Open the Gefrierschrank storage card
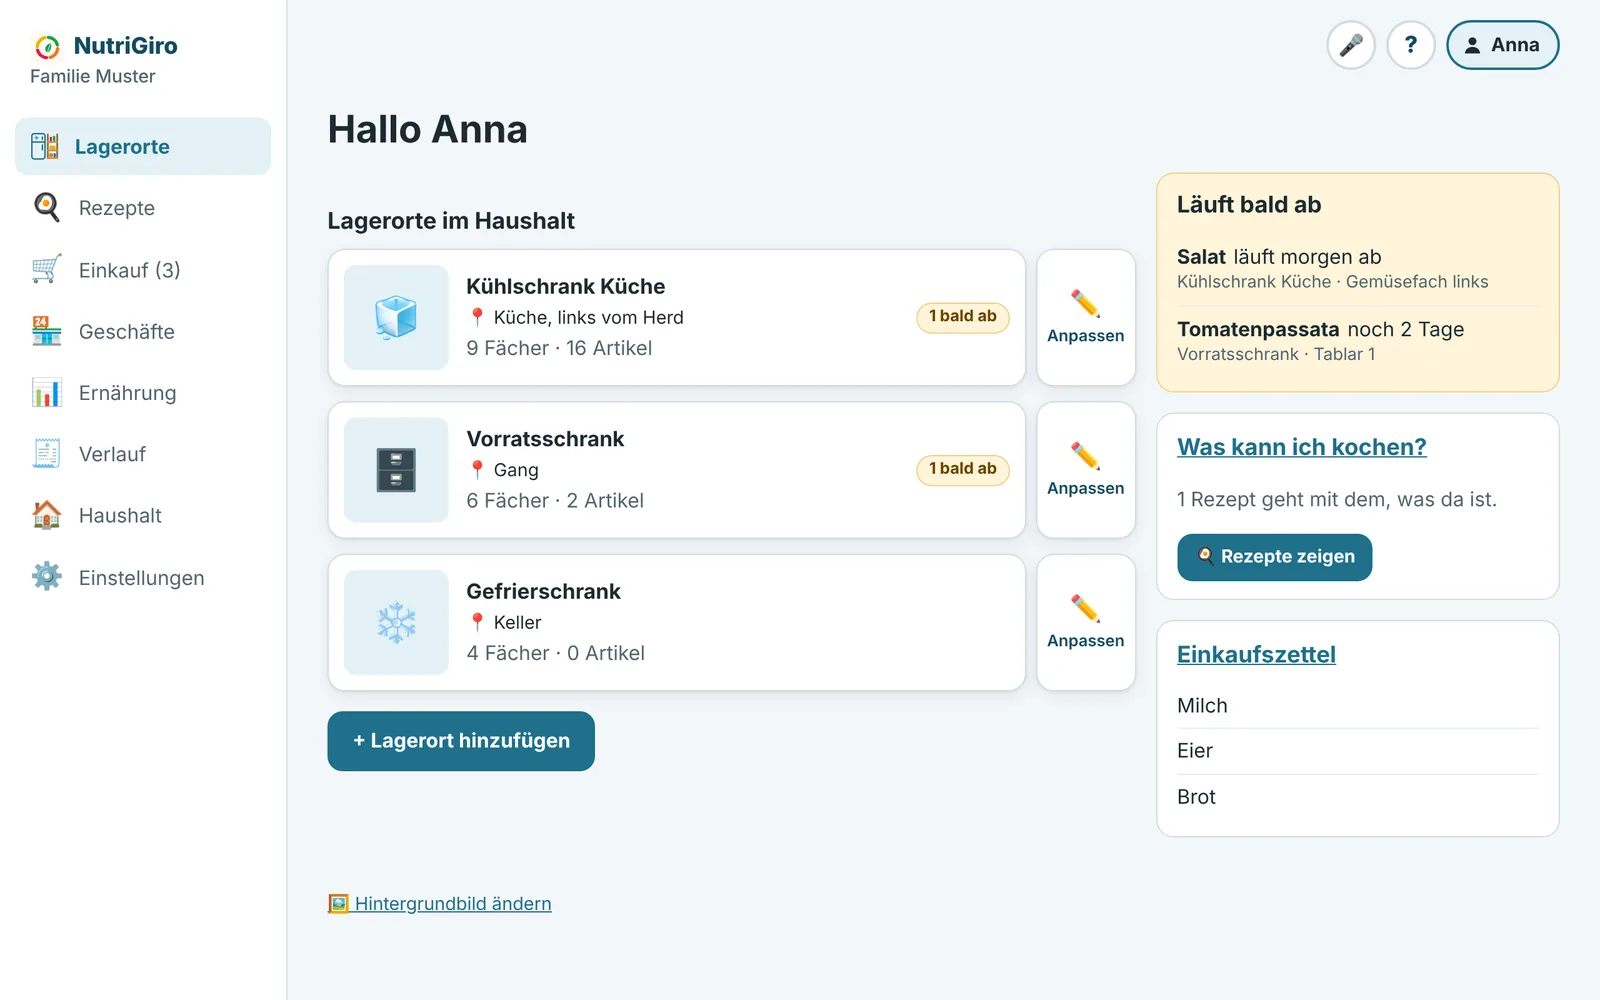 coord(676,622)
